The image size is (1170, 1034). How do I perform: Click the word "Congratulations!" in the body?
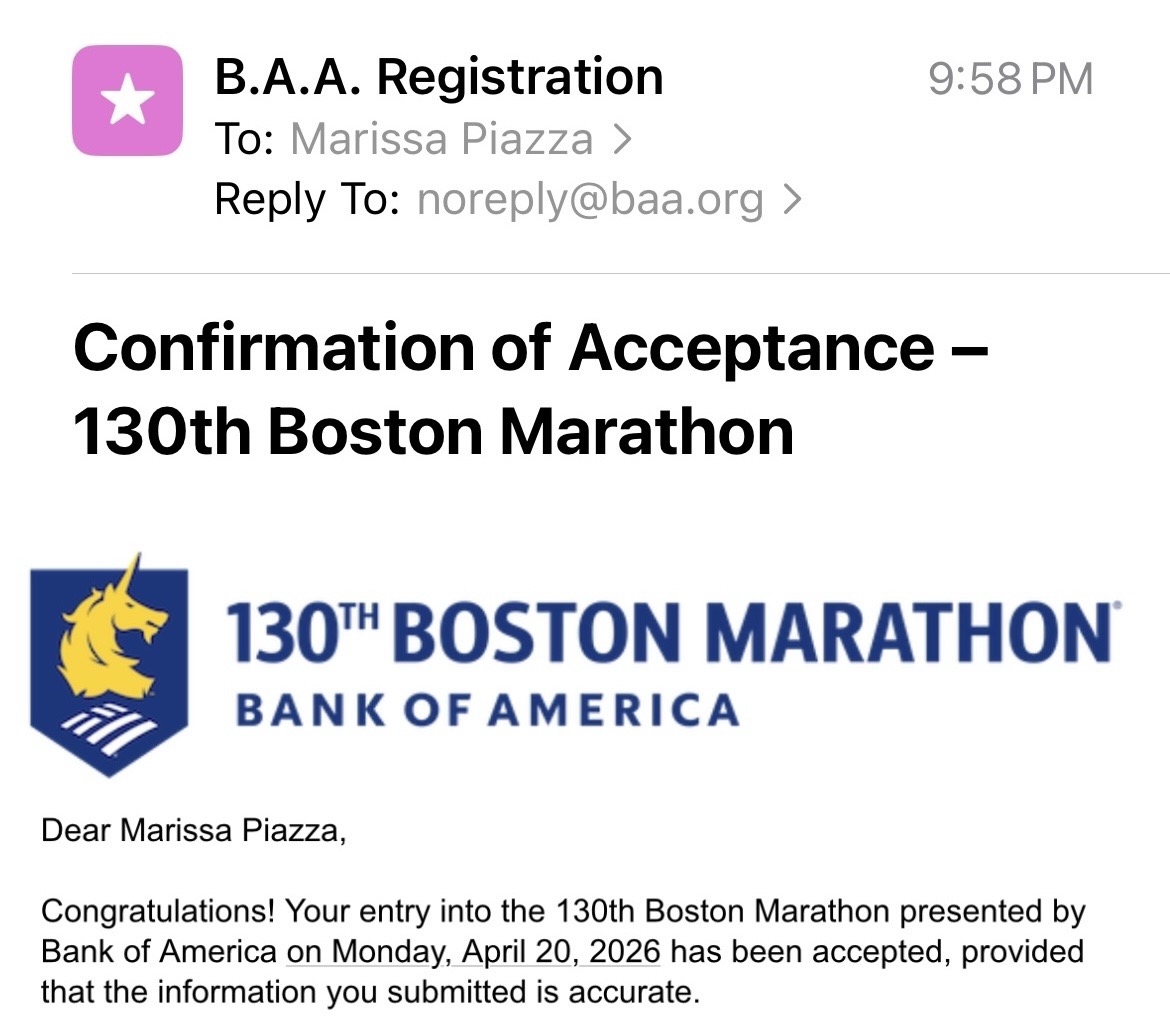pyautogui.click(x=158, y=911)
